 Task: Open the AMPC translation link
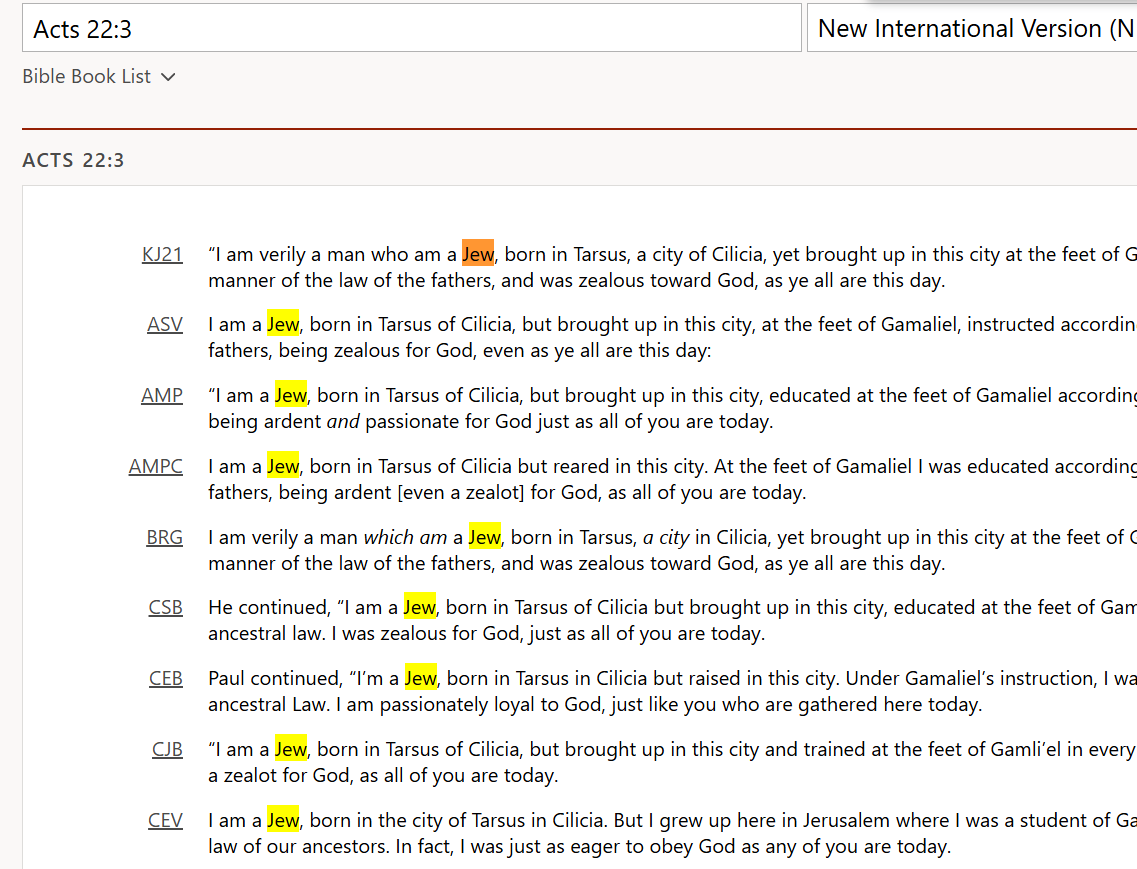click(156, 466)
